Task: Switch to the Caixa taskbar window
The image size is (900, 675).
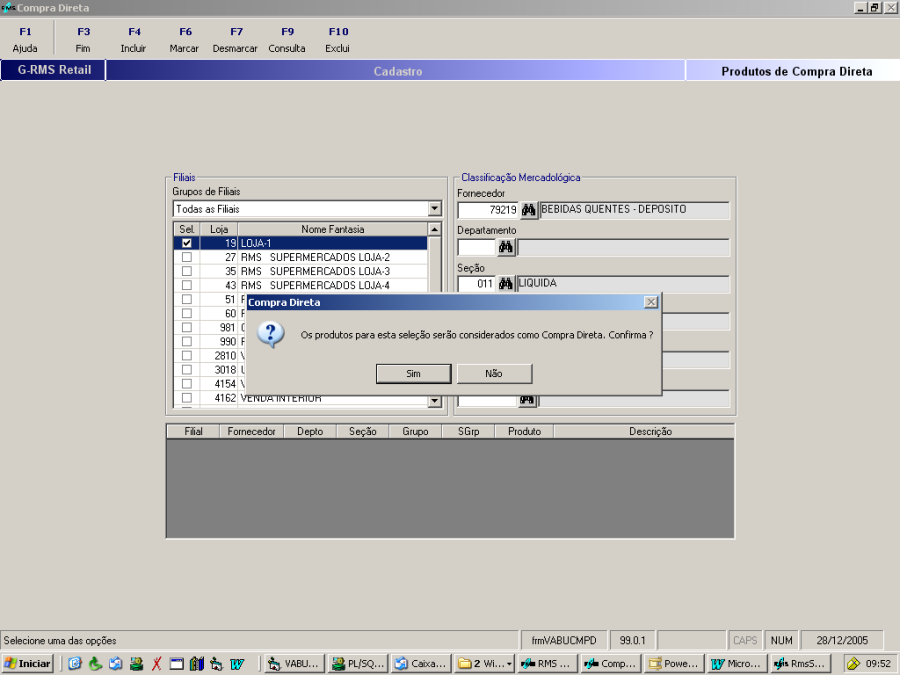Action: coord(422,664)
